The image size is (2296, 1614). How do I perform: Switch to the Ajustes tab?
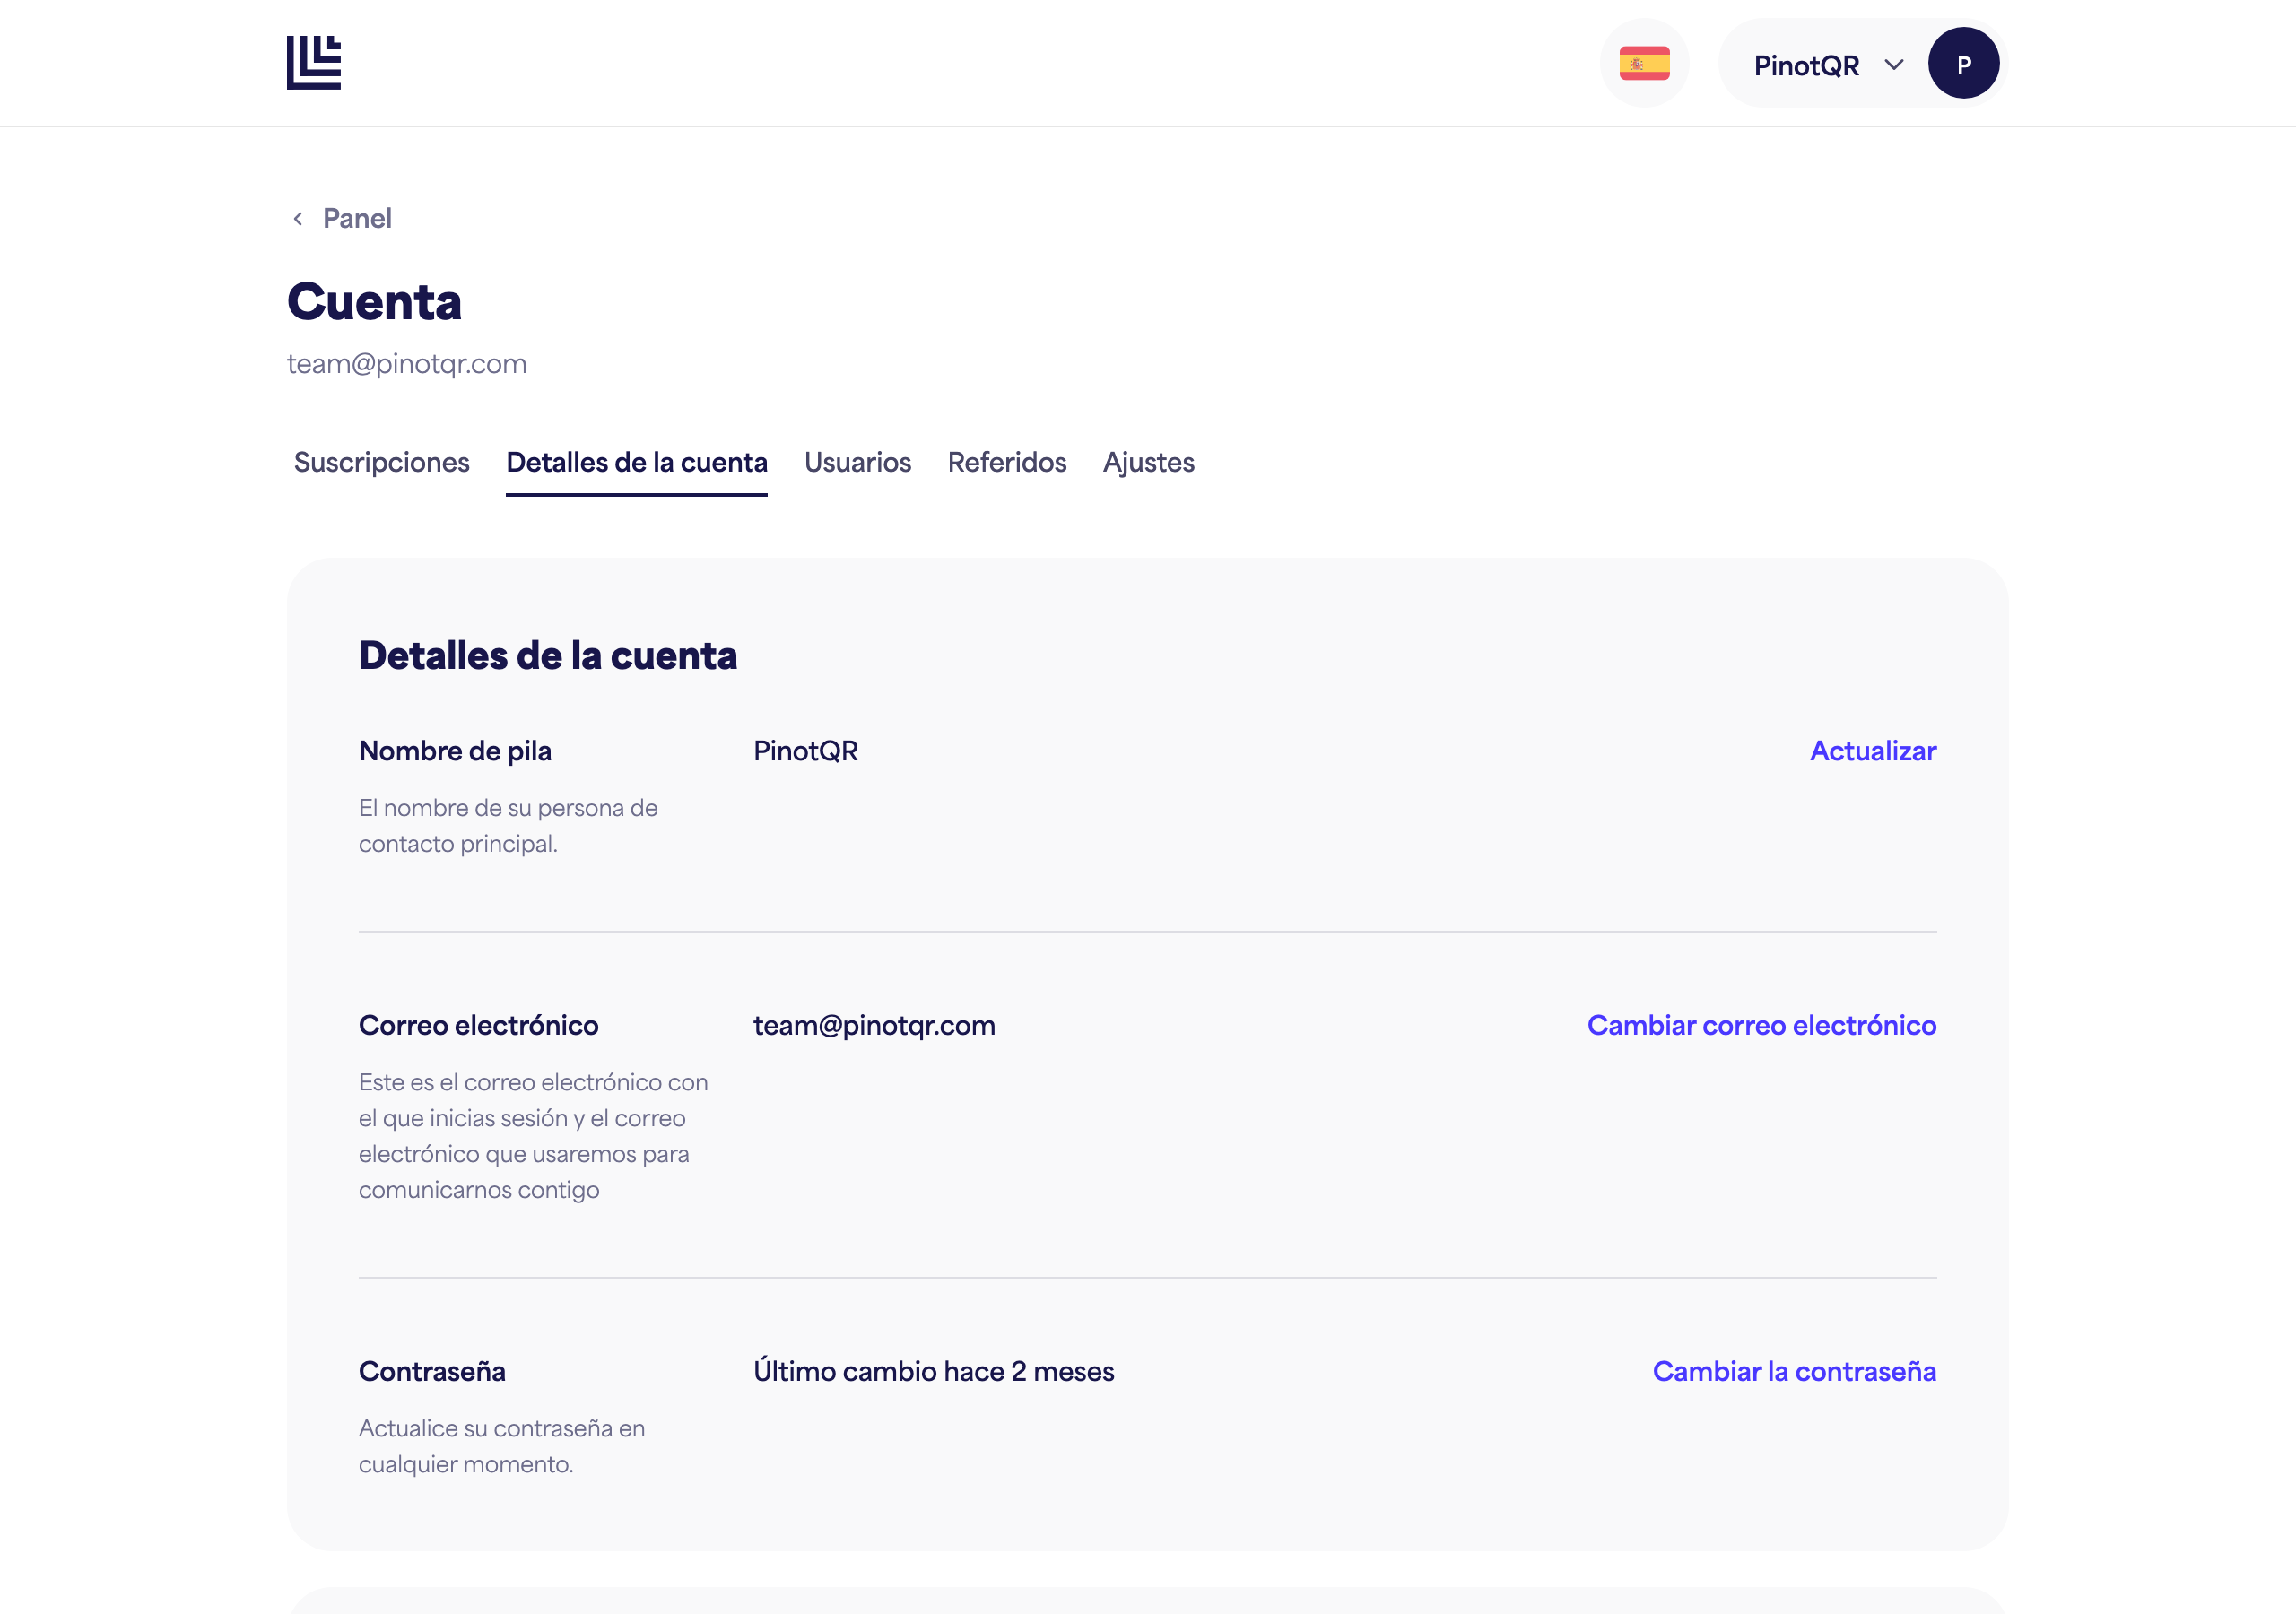click(1149, 463)
